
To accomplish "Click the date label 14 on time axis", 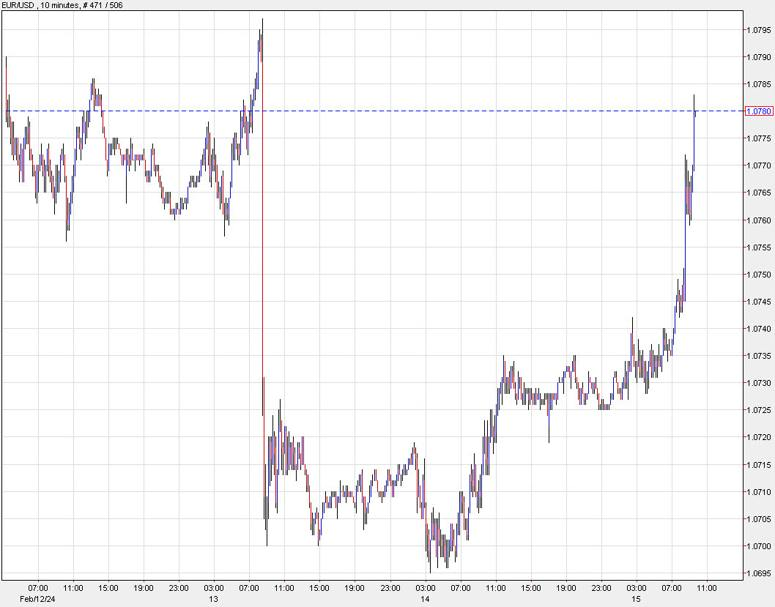I will tap(425, 599).
